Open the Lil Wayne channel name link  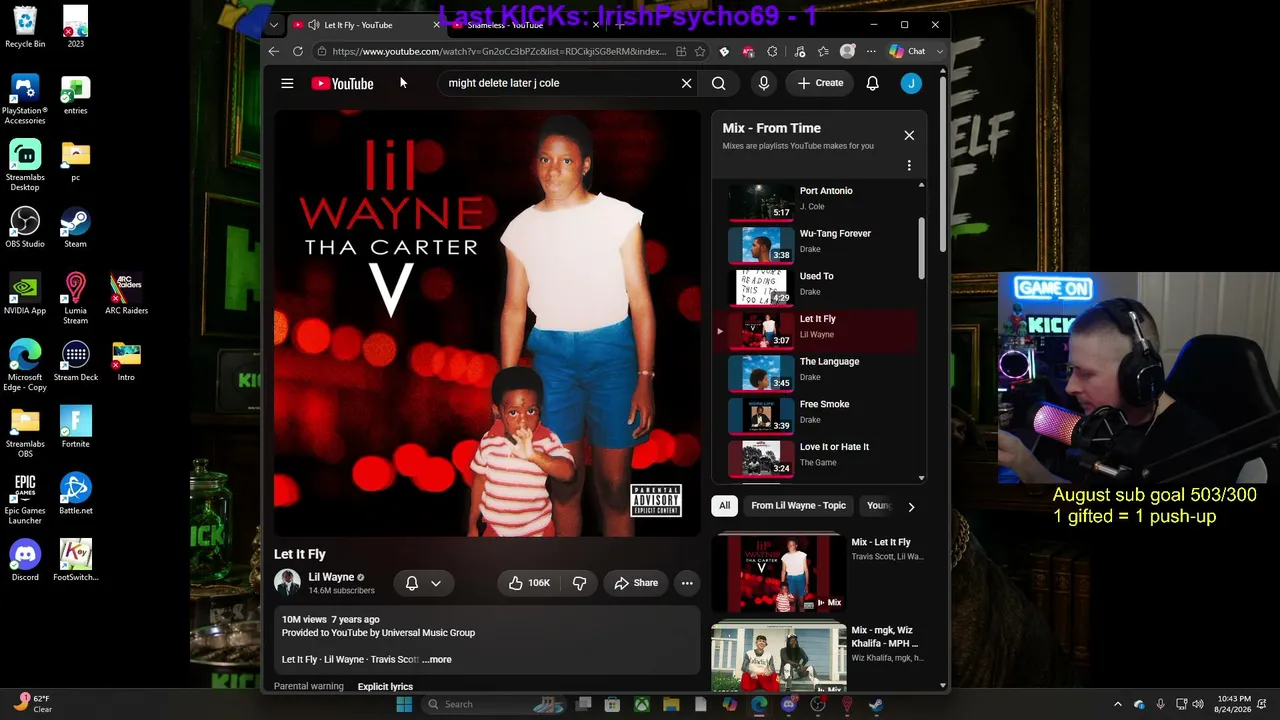coord(331,577)
